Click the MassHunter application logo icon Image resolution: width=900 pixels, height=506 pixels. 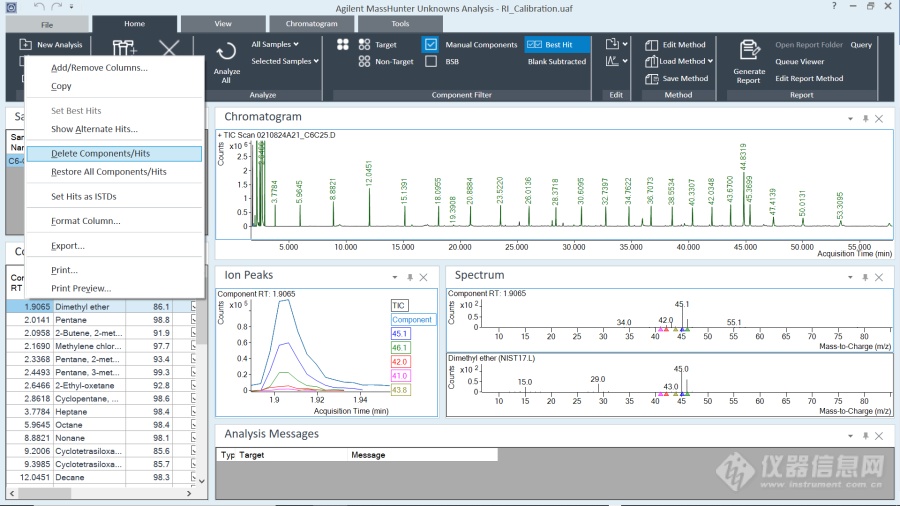coord(11,7)
